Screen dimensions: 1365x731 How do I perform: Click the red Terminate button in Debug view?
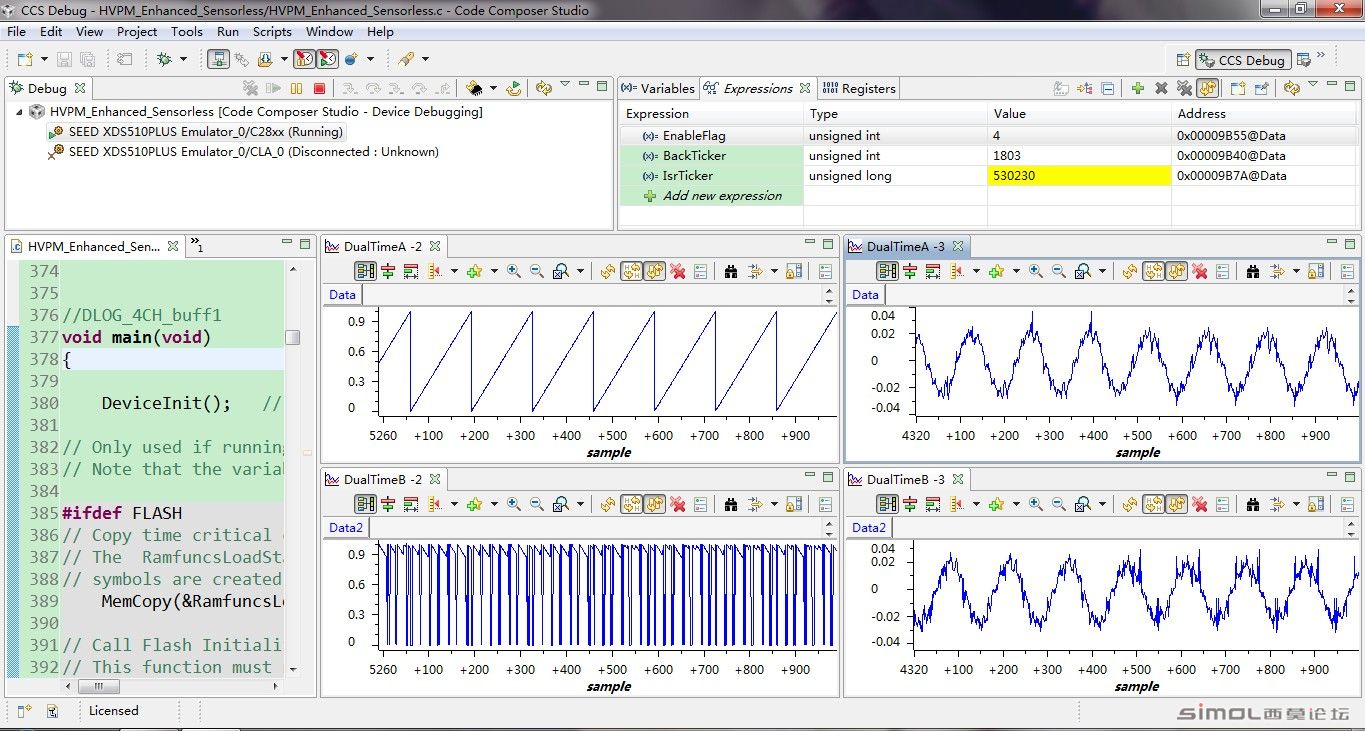pyautogui.click(x=320, y=88)
